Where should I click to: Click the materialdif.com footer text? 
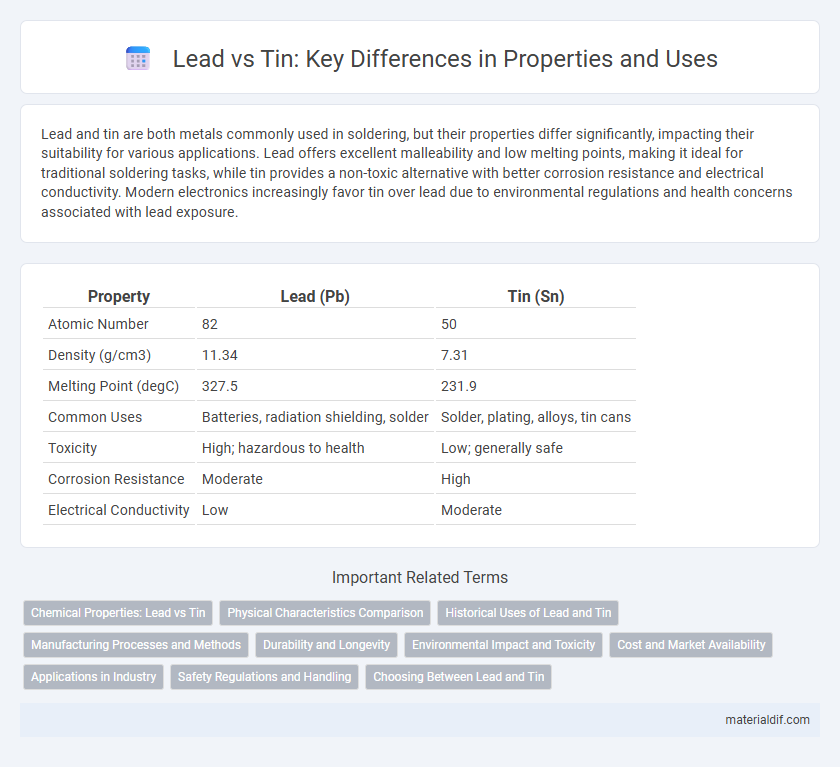[x=767, y=720]
